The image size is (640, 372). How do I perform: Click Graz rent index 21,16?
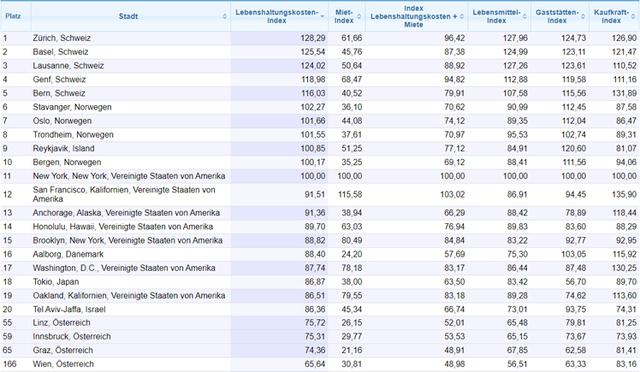(352, 350)
